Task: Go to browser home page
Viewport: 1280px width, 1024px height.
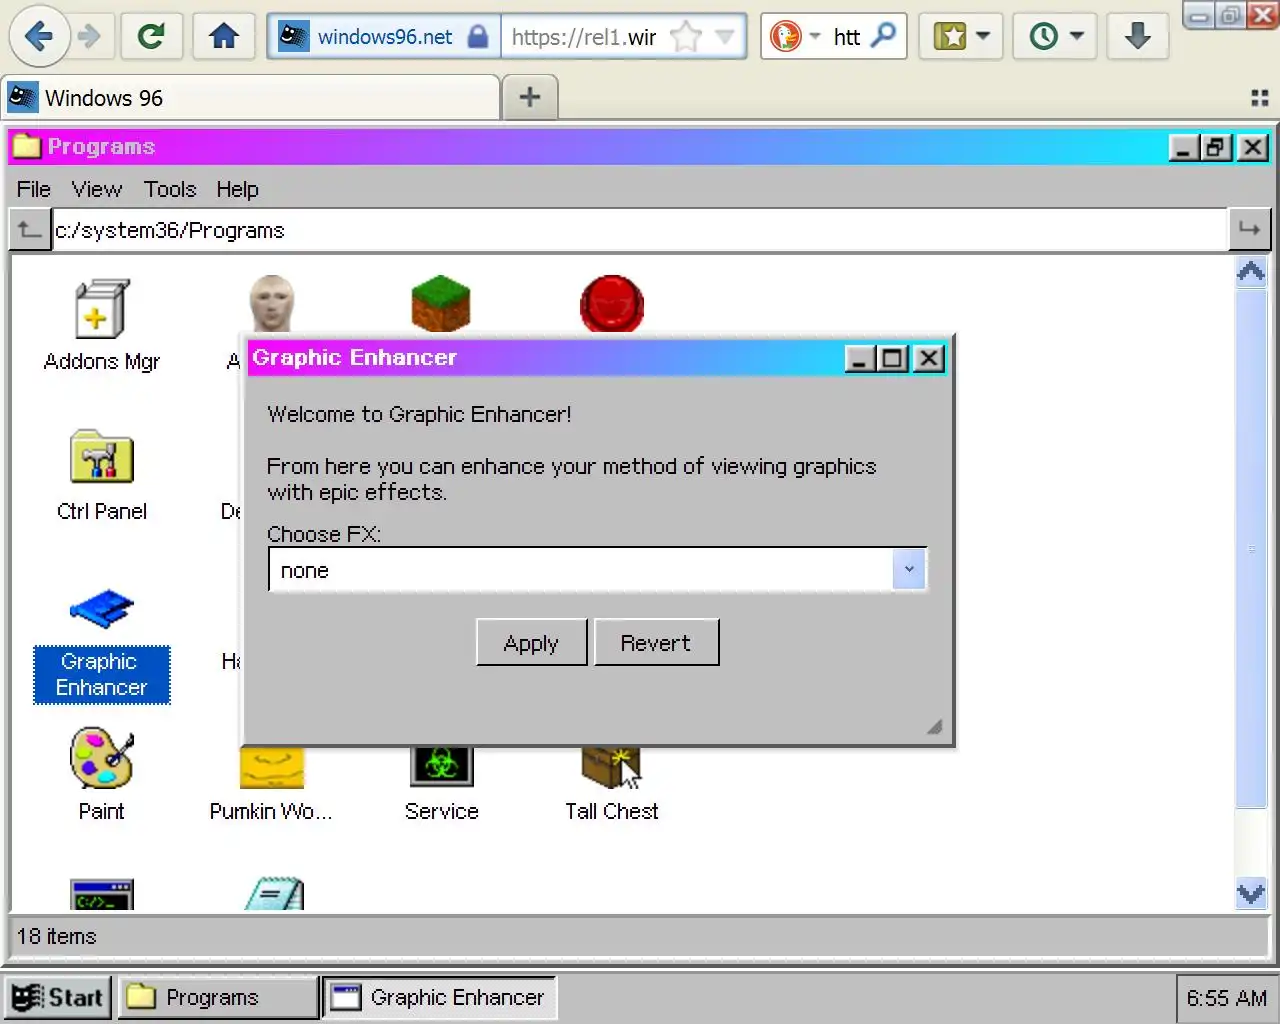Action: click(223, 37)
